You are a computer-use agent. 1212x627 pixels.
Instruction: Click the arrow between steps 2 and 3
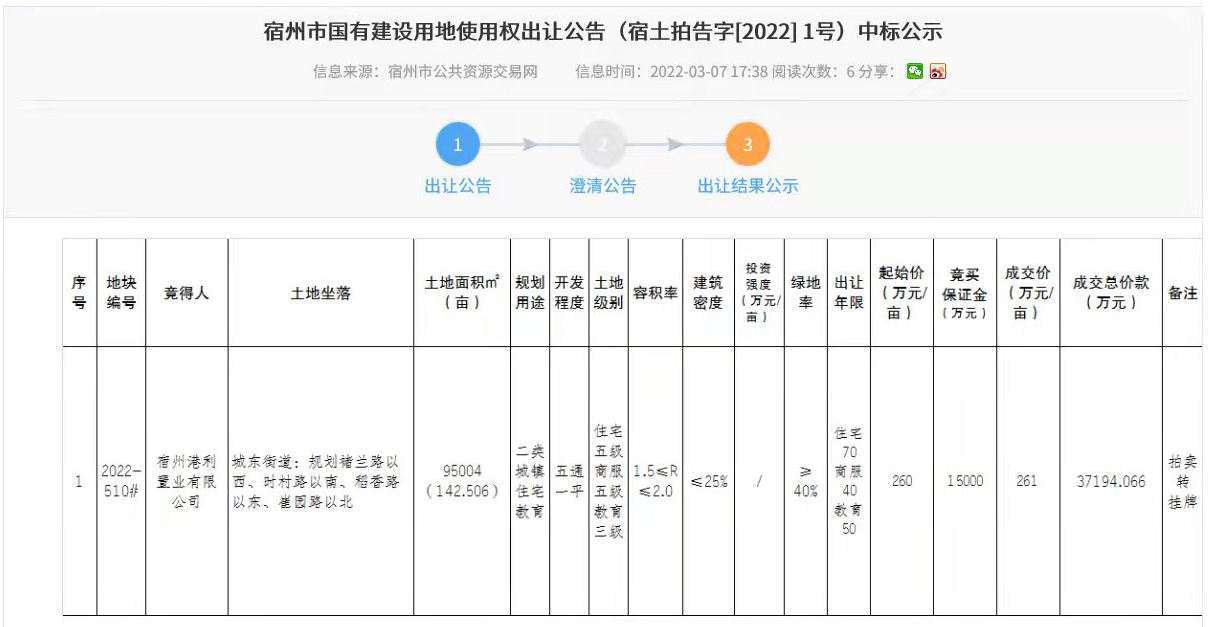pyautogui.click(x=676, y=145)
